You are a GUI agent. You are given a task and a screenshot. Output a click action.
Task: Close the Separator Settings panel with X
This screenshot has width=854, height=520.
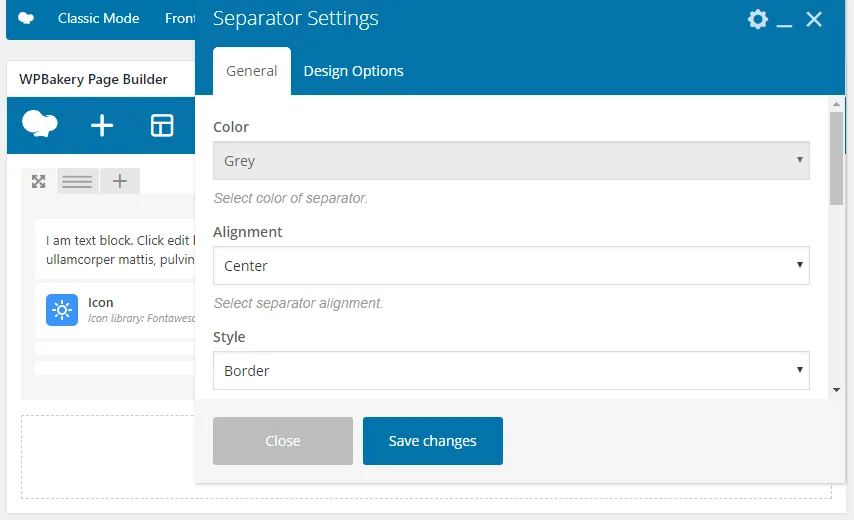coord(814,20)
